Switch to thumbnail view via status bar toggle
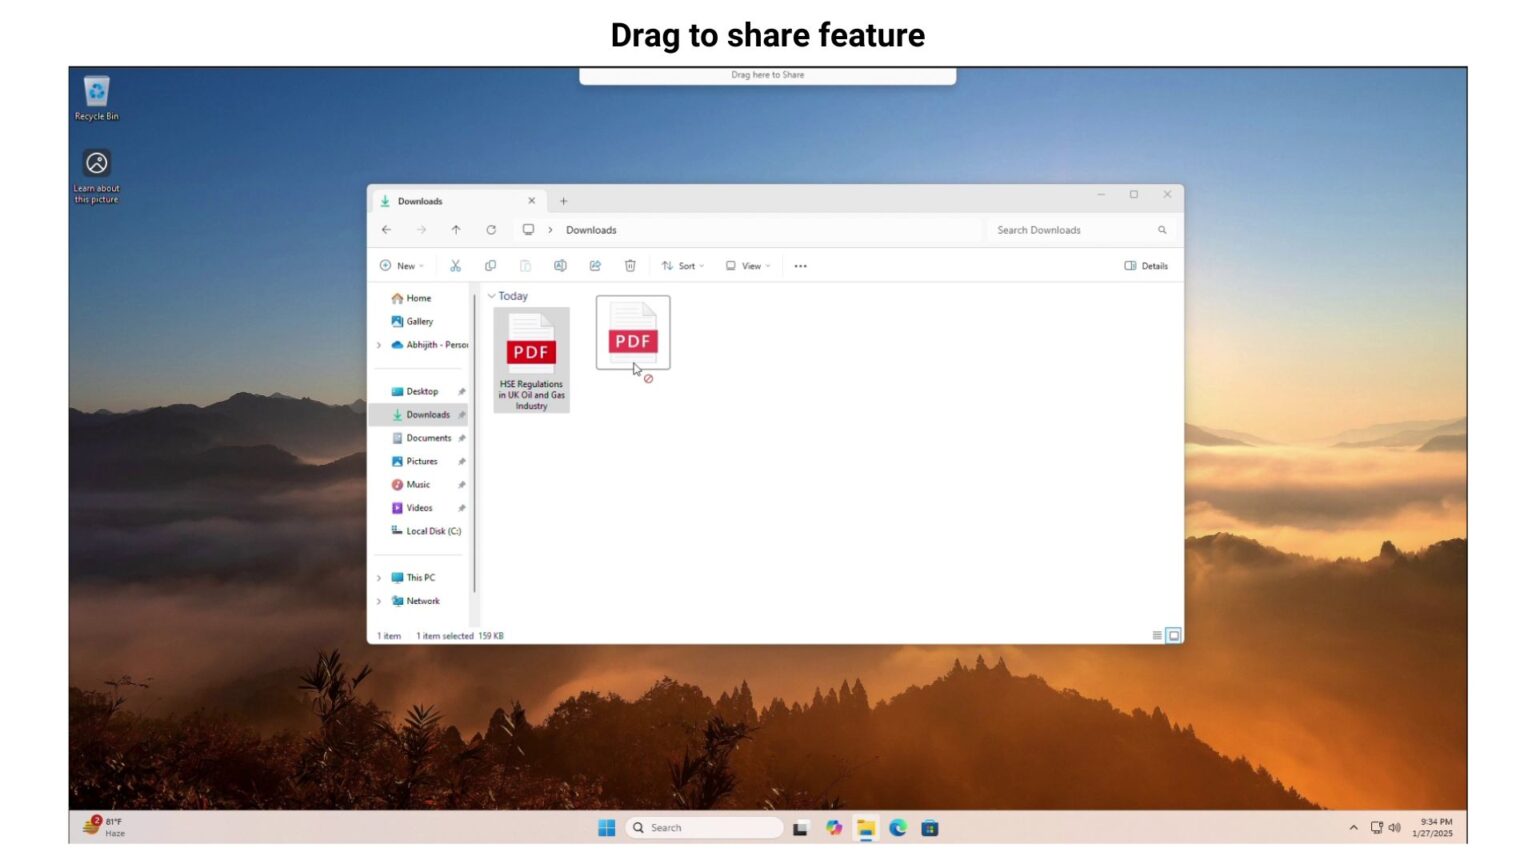Screen dimensions: 1536x864 [1171, 635]
